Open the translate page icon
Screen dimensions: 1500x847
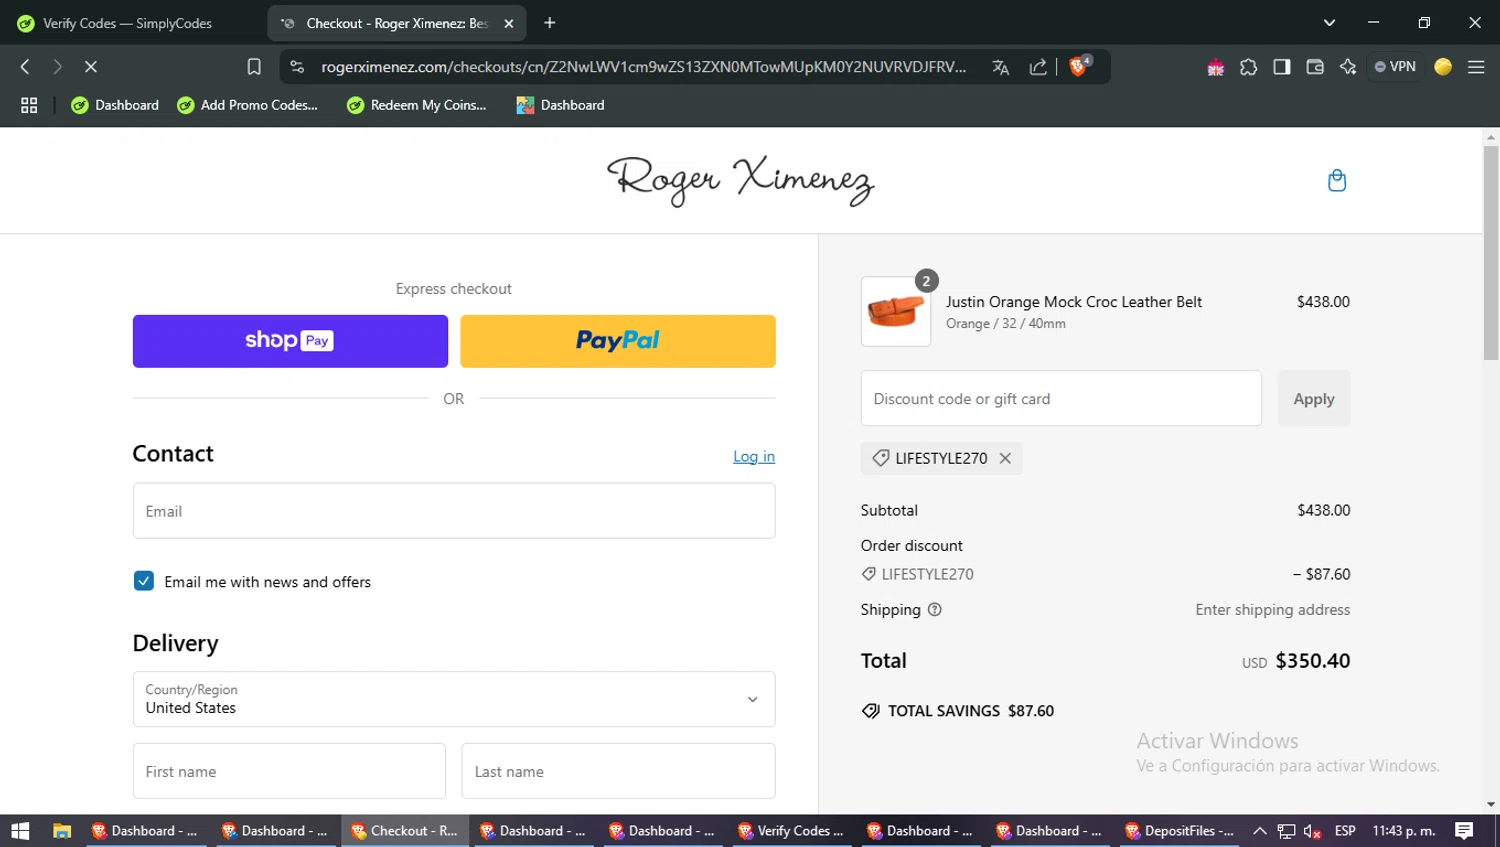click(1000, 67)
